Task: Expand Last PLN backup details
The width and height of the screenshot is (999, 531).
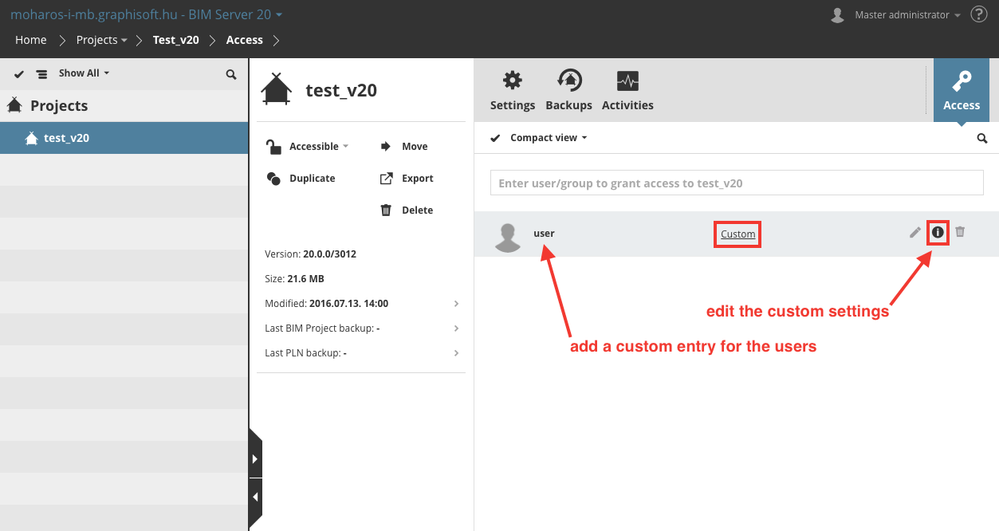Action: (x=456, y=353)
